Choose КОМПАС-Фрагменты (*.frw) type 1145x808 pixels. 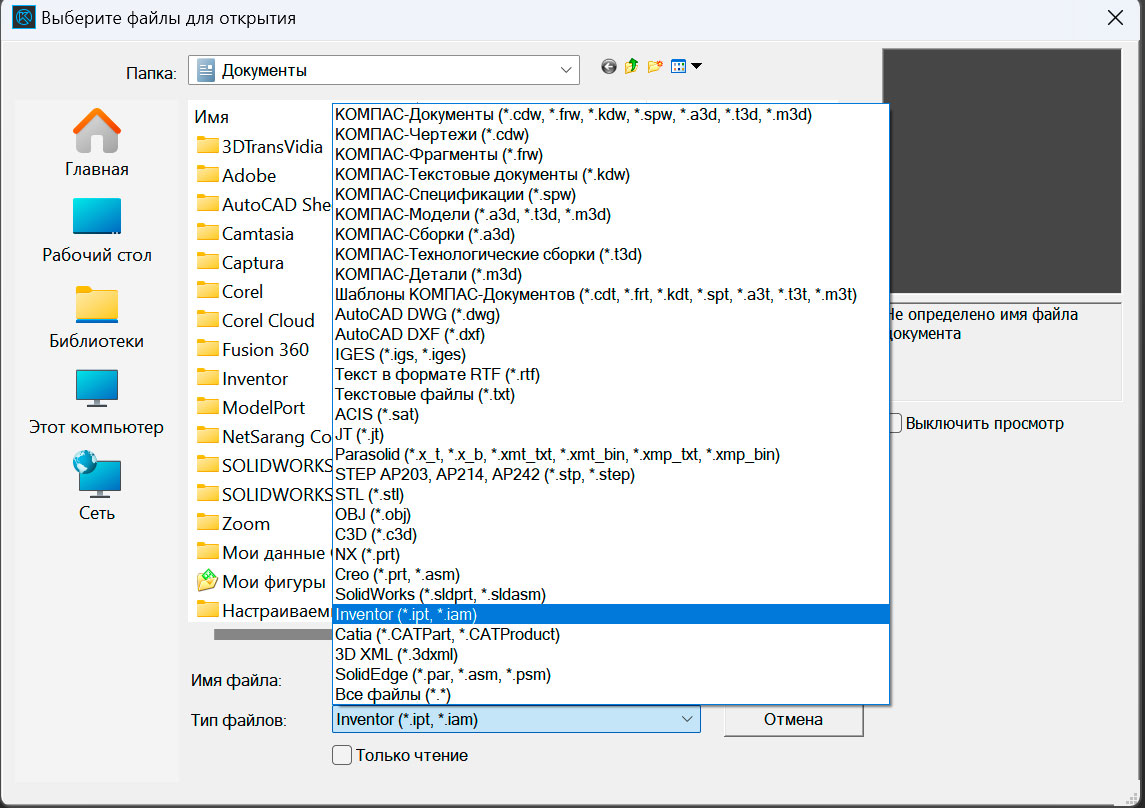610,155
